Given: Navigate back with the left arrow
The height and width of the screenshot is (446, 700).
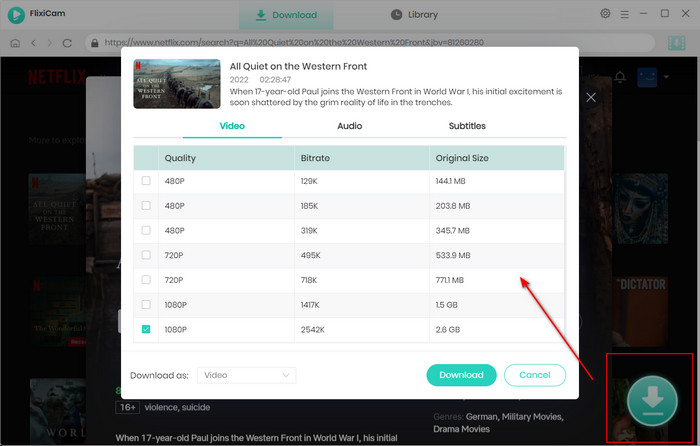Looking at the screenshot, I should coord(33,43).
